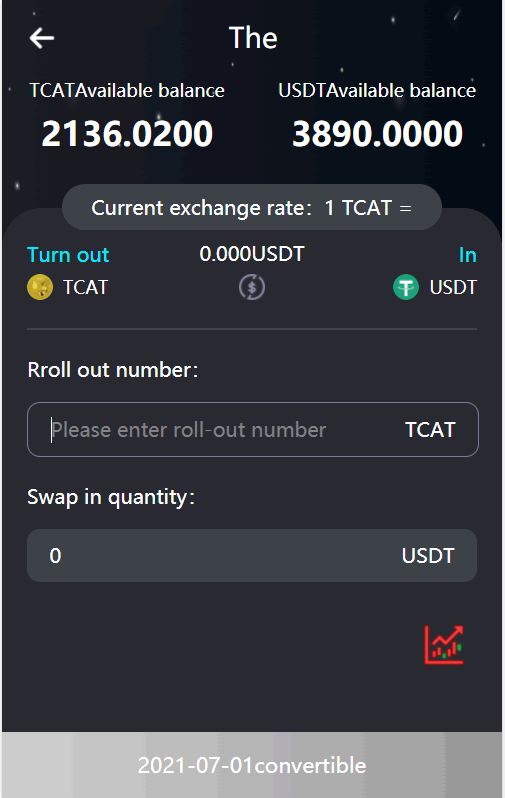505x798 pixels.
Task: Click the TCAT balance 2136.0200
Action: [127, 134]
